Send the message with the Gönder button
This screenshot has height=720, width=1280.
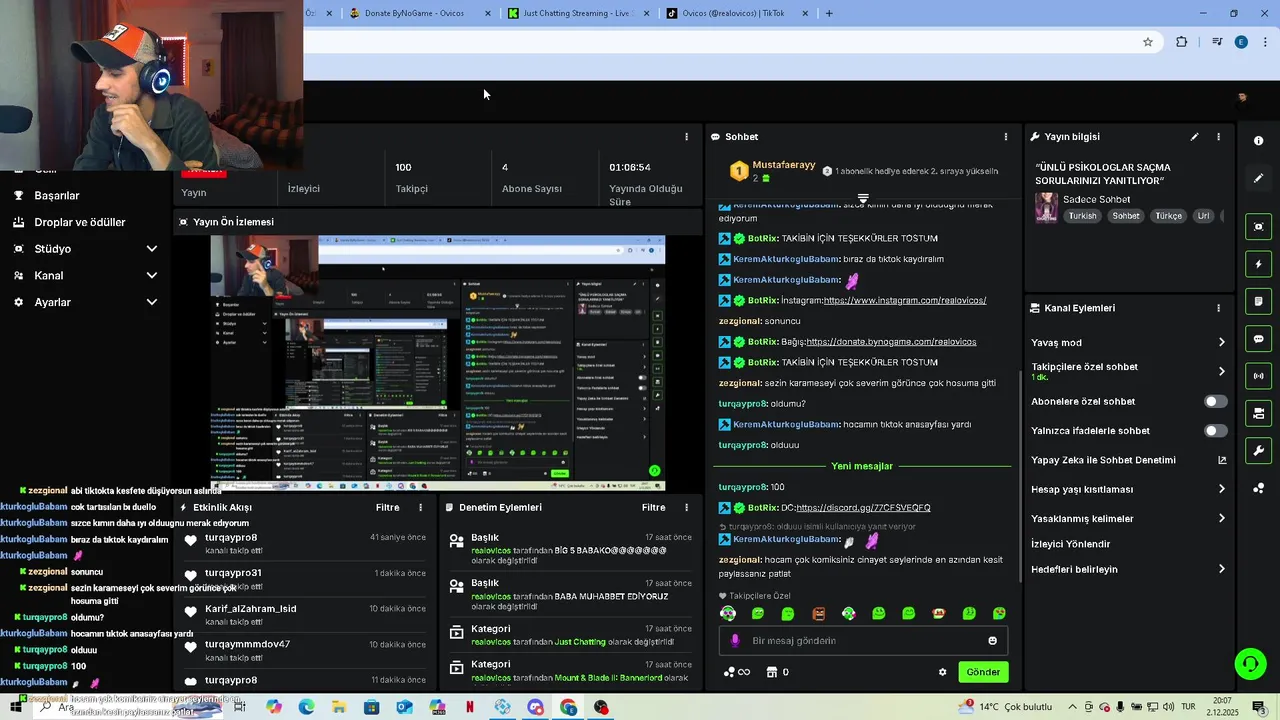click(x=983, y=672)
